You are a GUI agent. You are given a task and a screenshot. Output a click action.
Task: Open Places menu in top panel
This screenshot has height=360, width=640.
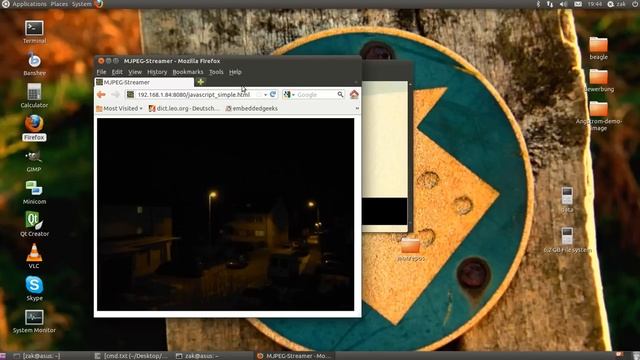pyautogui.click(x=59, y=4)
